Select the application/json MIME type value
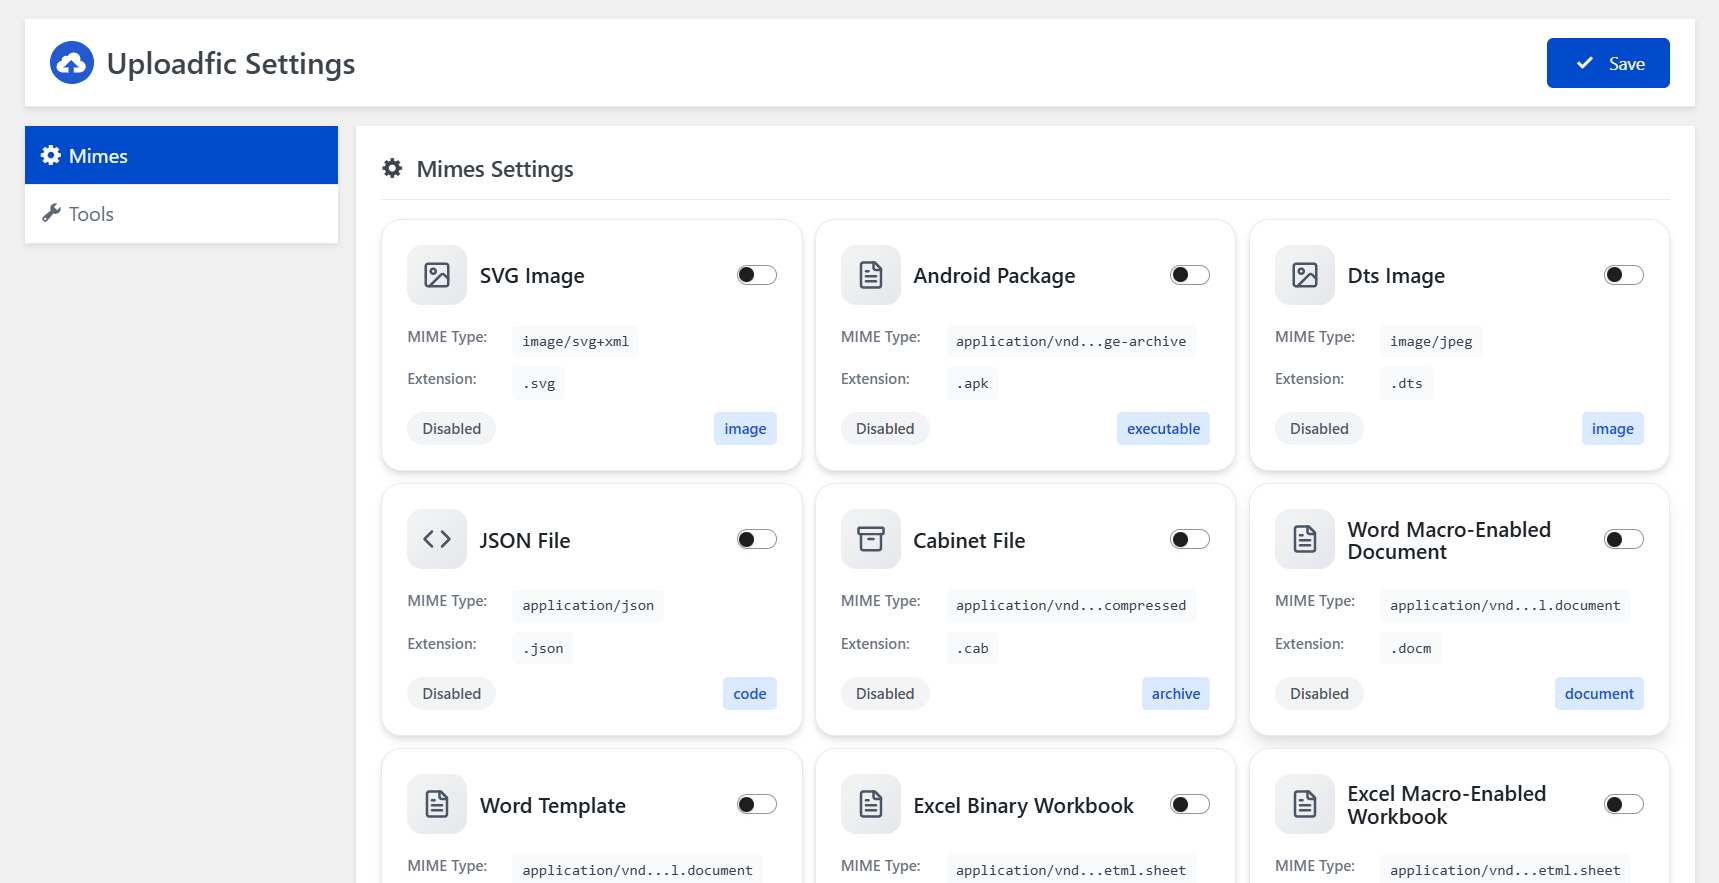This screenshot has height=883, width=1719. (x=588, y=605)
